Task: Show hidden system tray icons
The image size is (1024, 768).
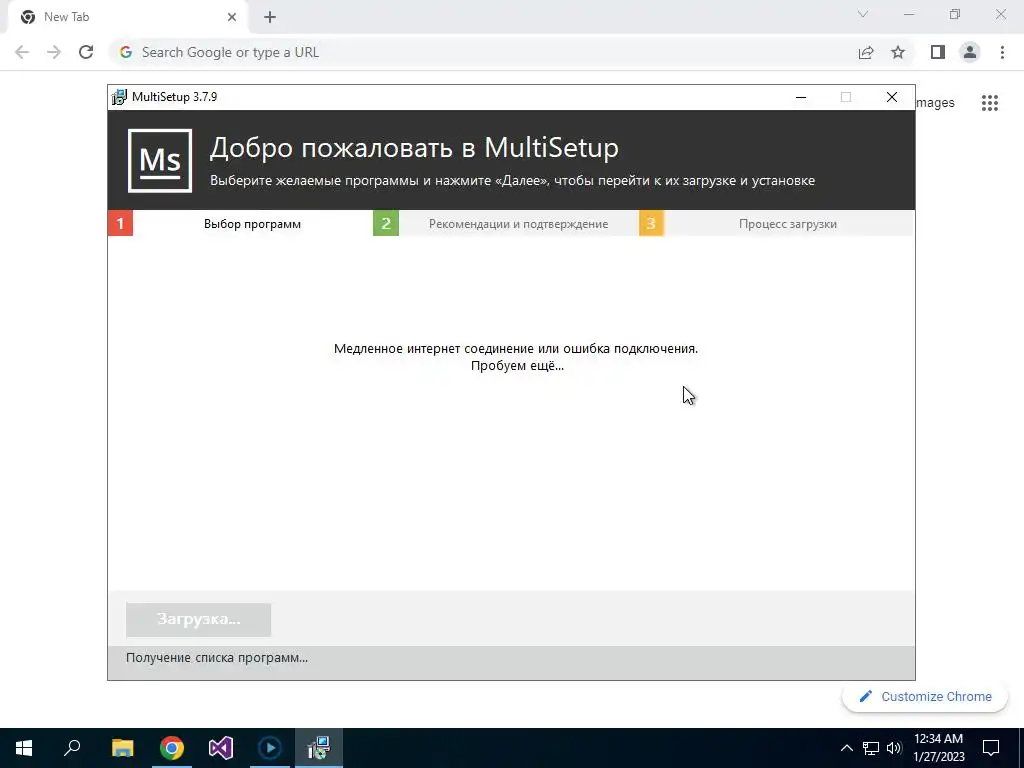Action: click(846, 748)
